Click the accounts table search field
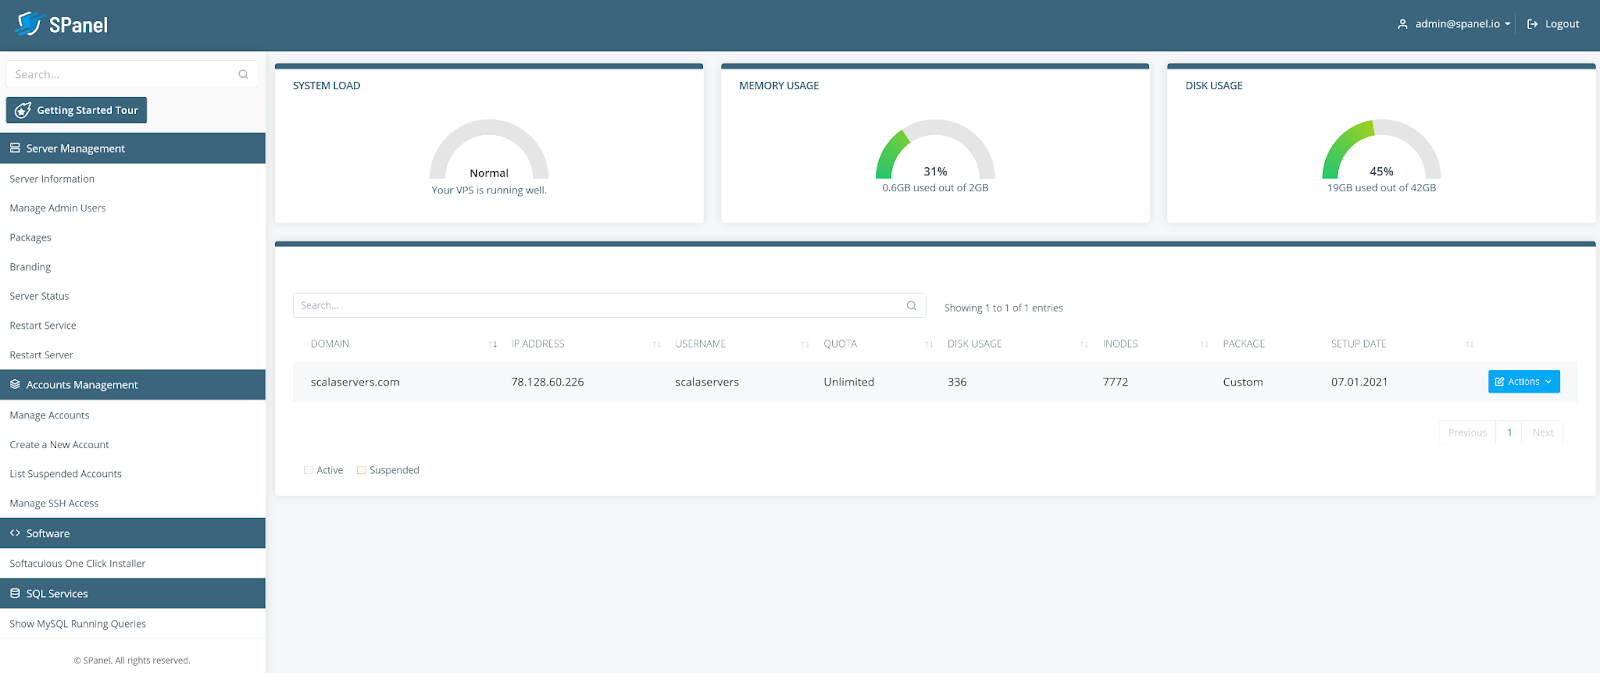This screenshot has width=1600, height=673. pos(609,306)
